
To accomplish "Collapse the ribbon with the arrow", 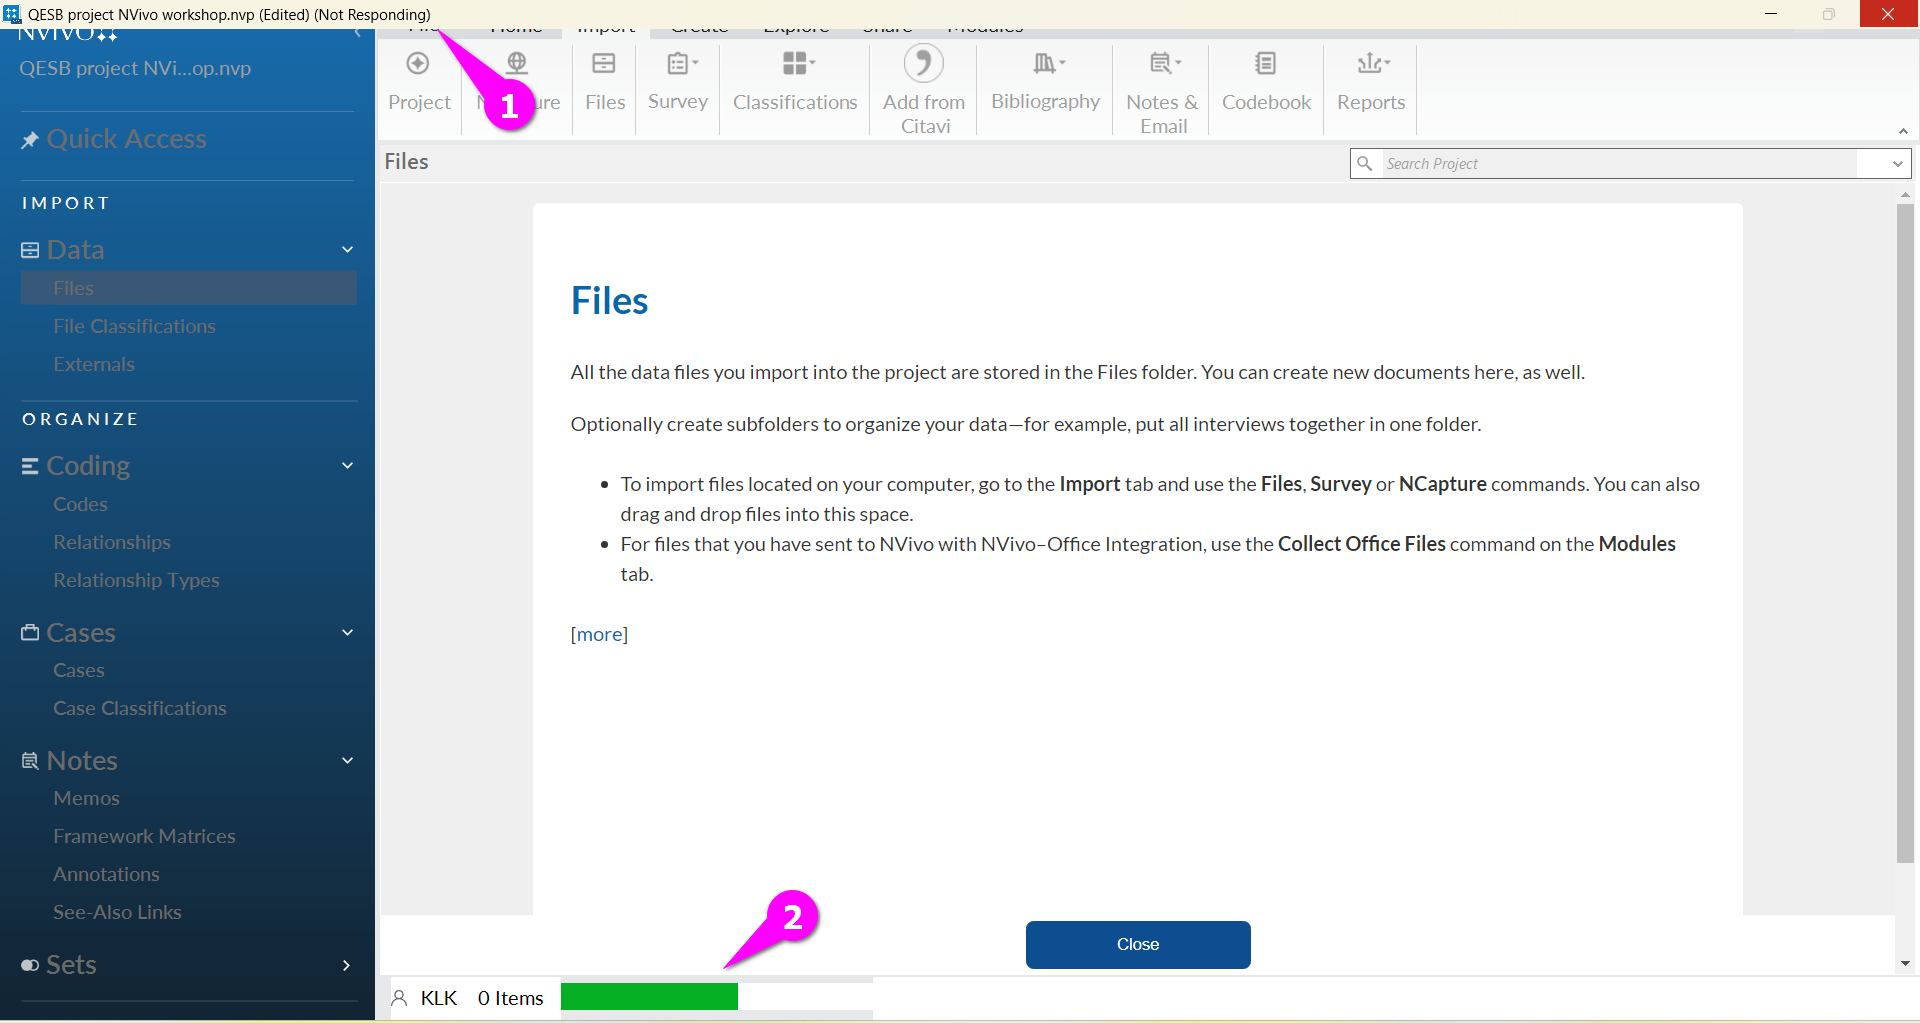I will point(1903,132).
